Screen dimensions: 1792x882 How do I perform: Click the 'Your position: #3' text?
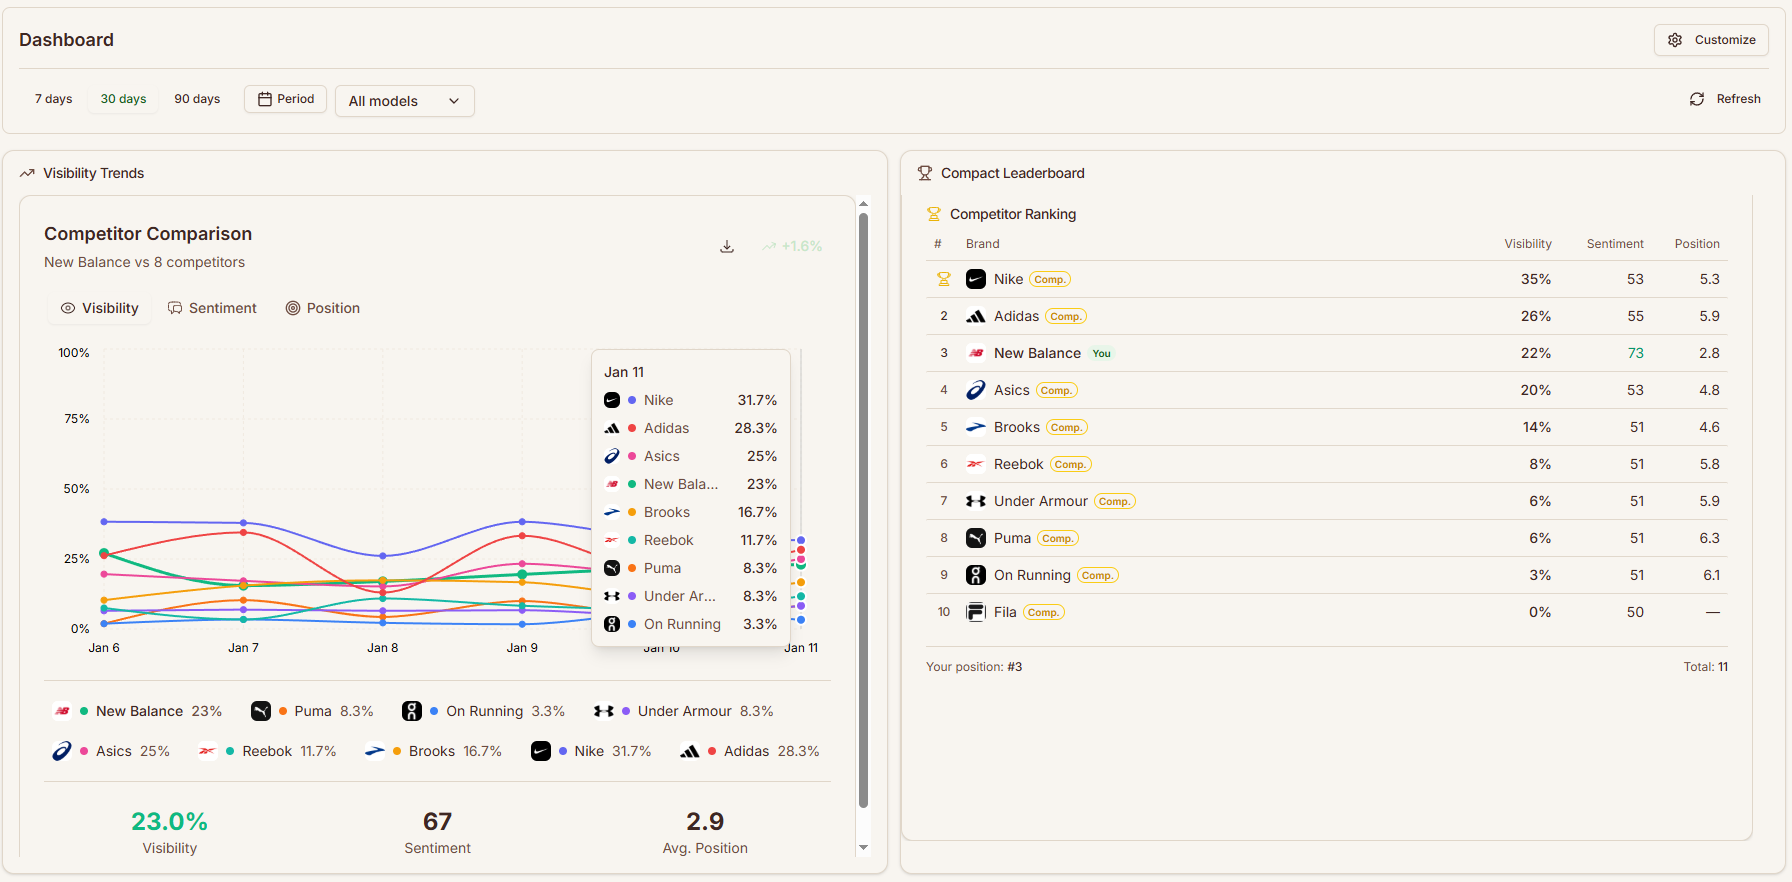[x=974, y=667]
